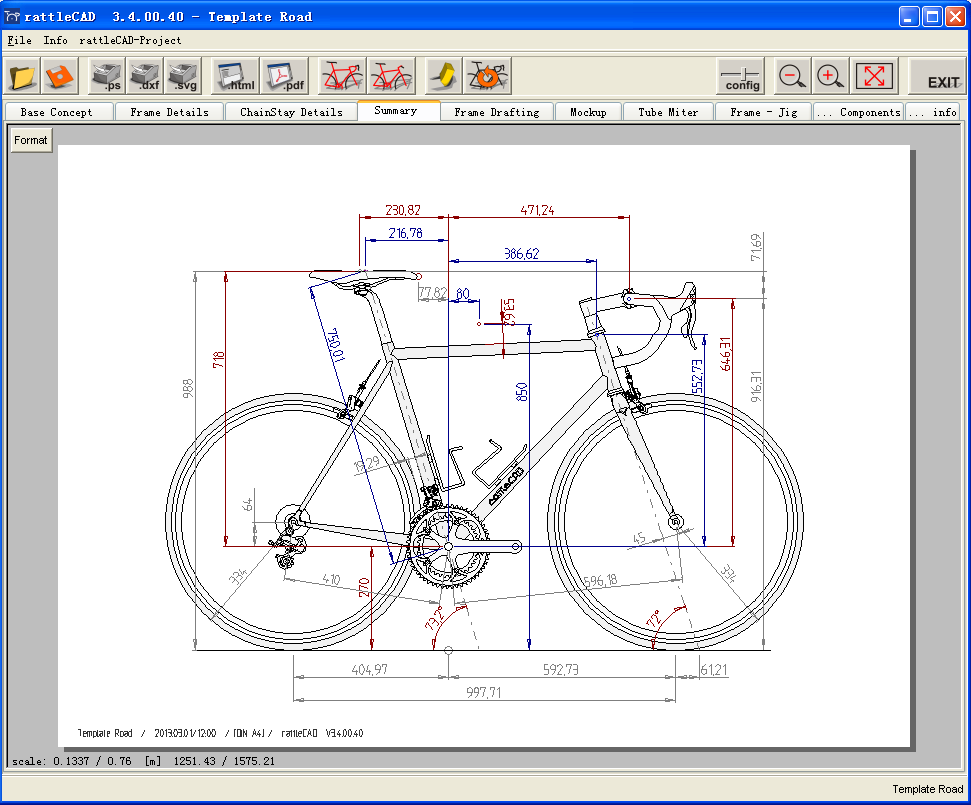Export drawing as .ps file
The image size is (971, 805).
(106, 76)
